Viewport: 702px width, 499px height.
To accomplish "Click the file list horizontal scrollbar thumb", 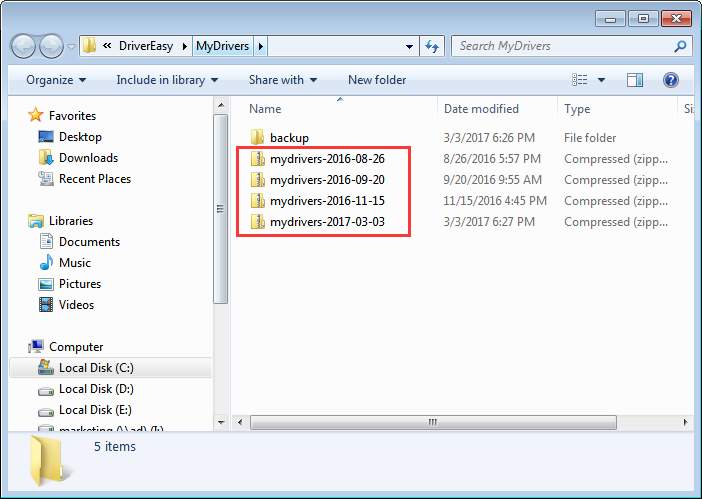I will tap(433, 422).
